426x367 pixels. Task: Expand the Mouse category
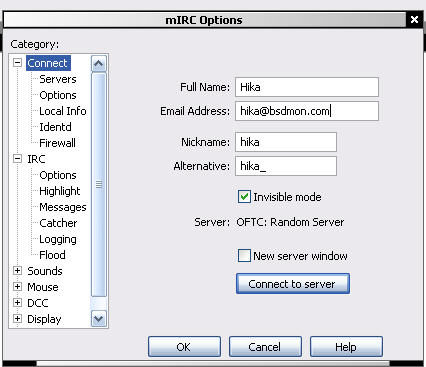(17, 287)
